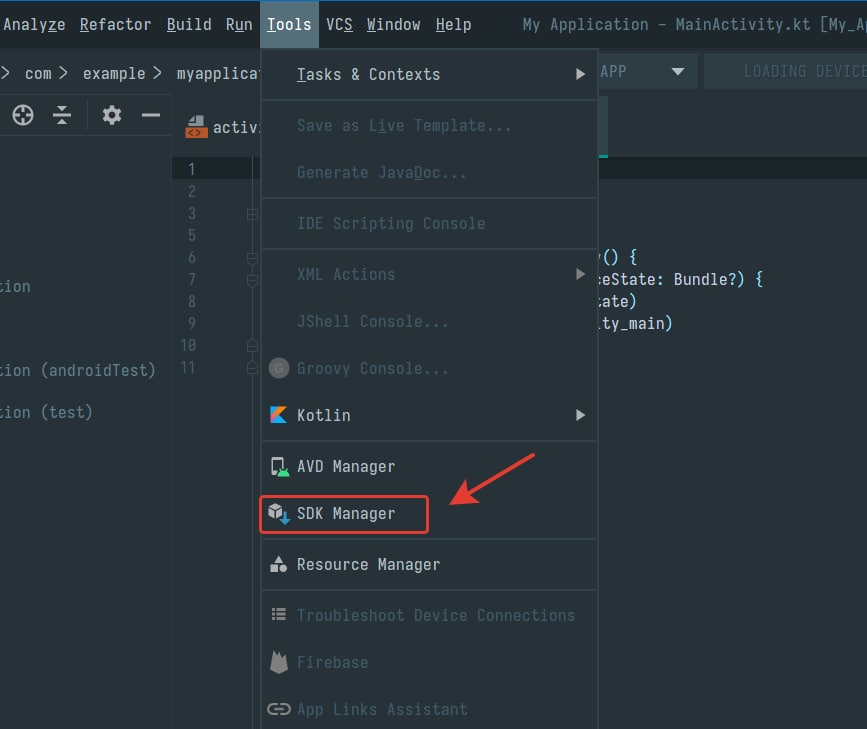The width and height of the screenshot is (867, 729).
Task: Click the AVD Manager device icon
Action: (x=279, y=467)
